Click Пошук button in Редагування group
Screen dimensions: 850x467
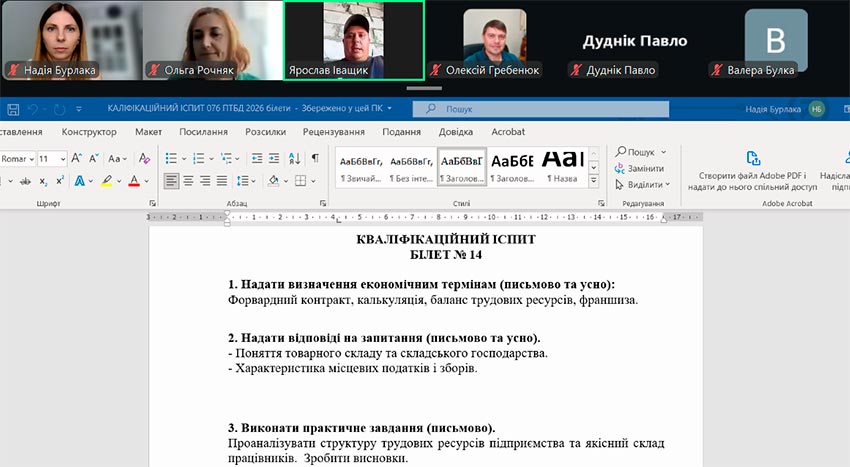click(x=640, y=152)
